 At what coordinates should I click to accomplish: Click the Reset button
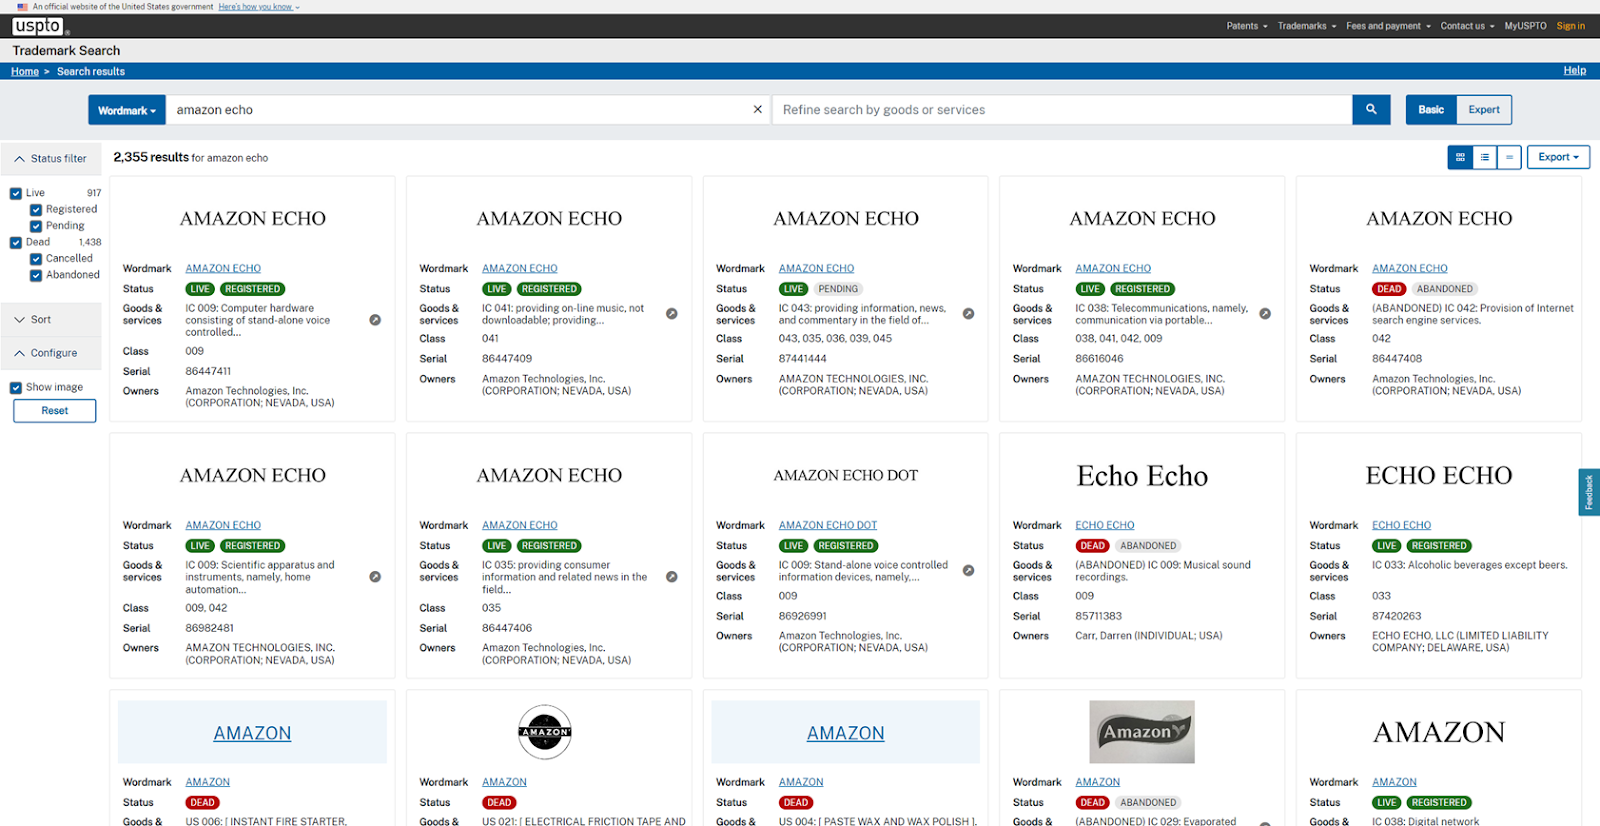55,411
